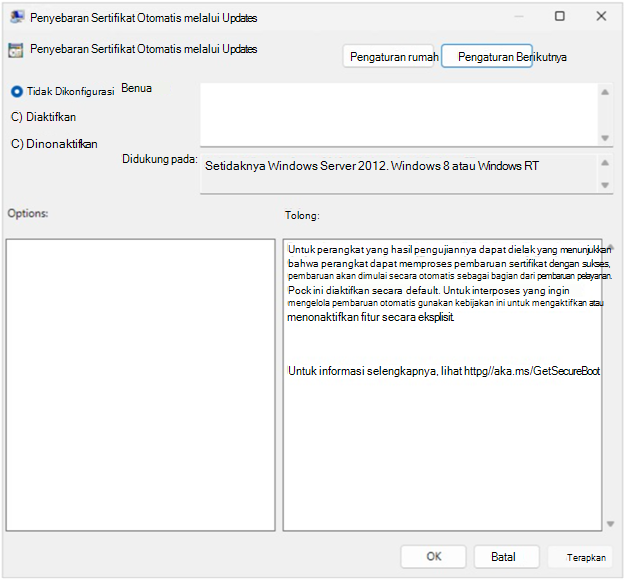Click the Pengaturan rumah button

(x=388, y=57)
